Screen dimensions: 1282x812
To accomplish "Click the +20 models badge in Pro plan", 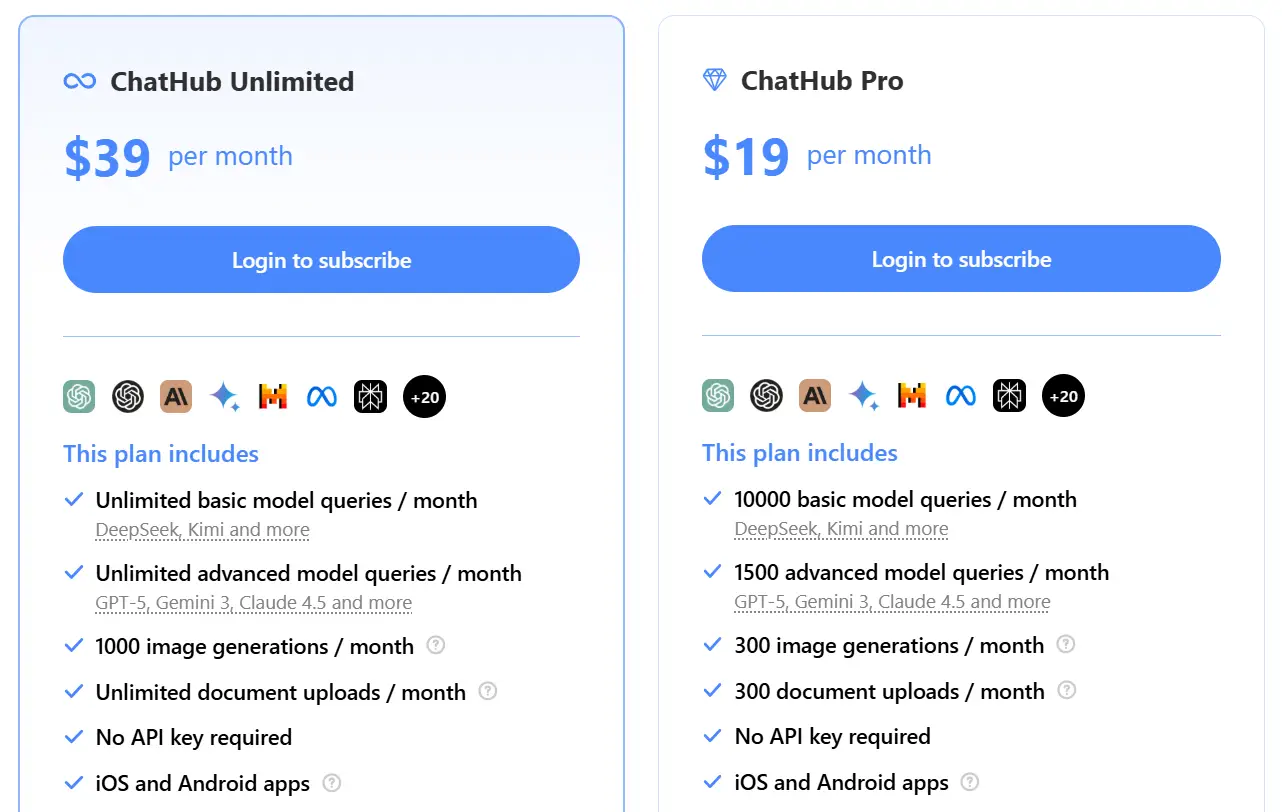I will click(1063, 396).
